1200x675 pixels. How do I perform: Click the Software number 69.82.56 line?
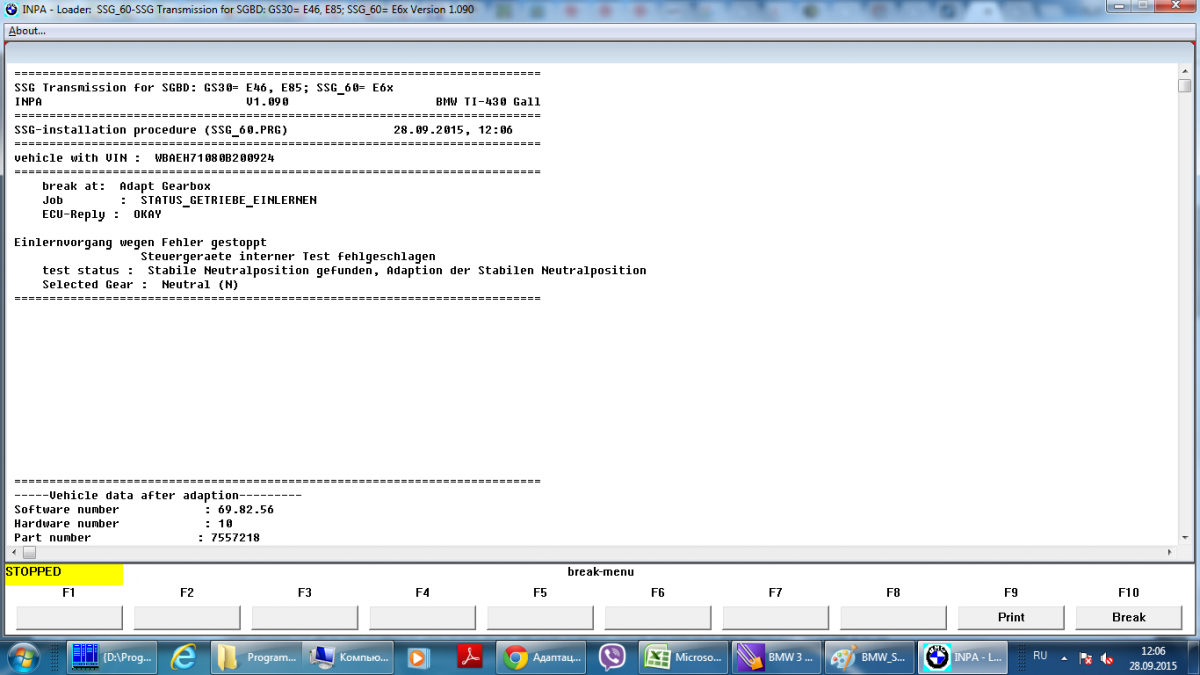click(144, 509)
